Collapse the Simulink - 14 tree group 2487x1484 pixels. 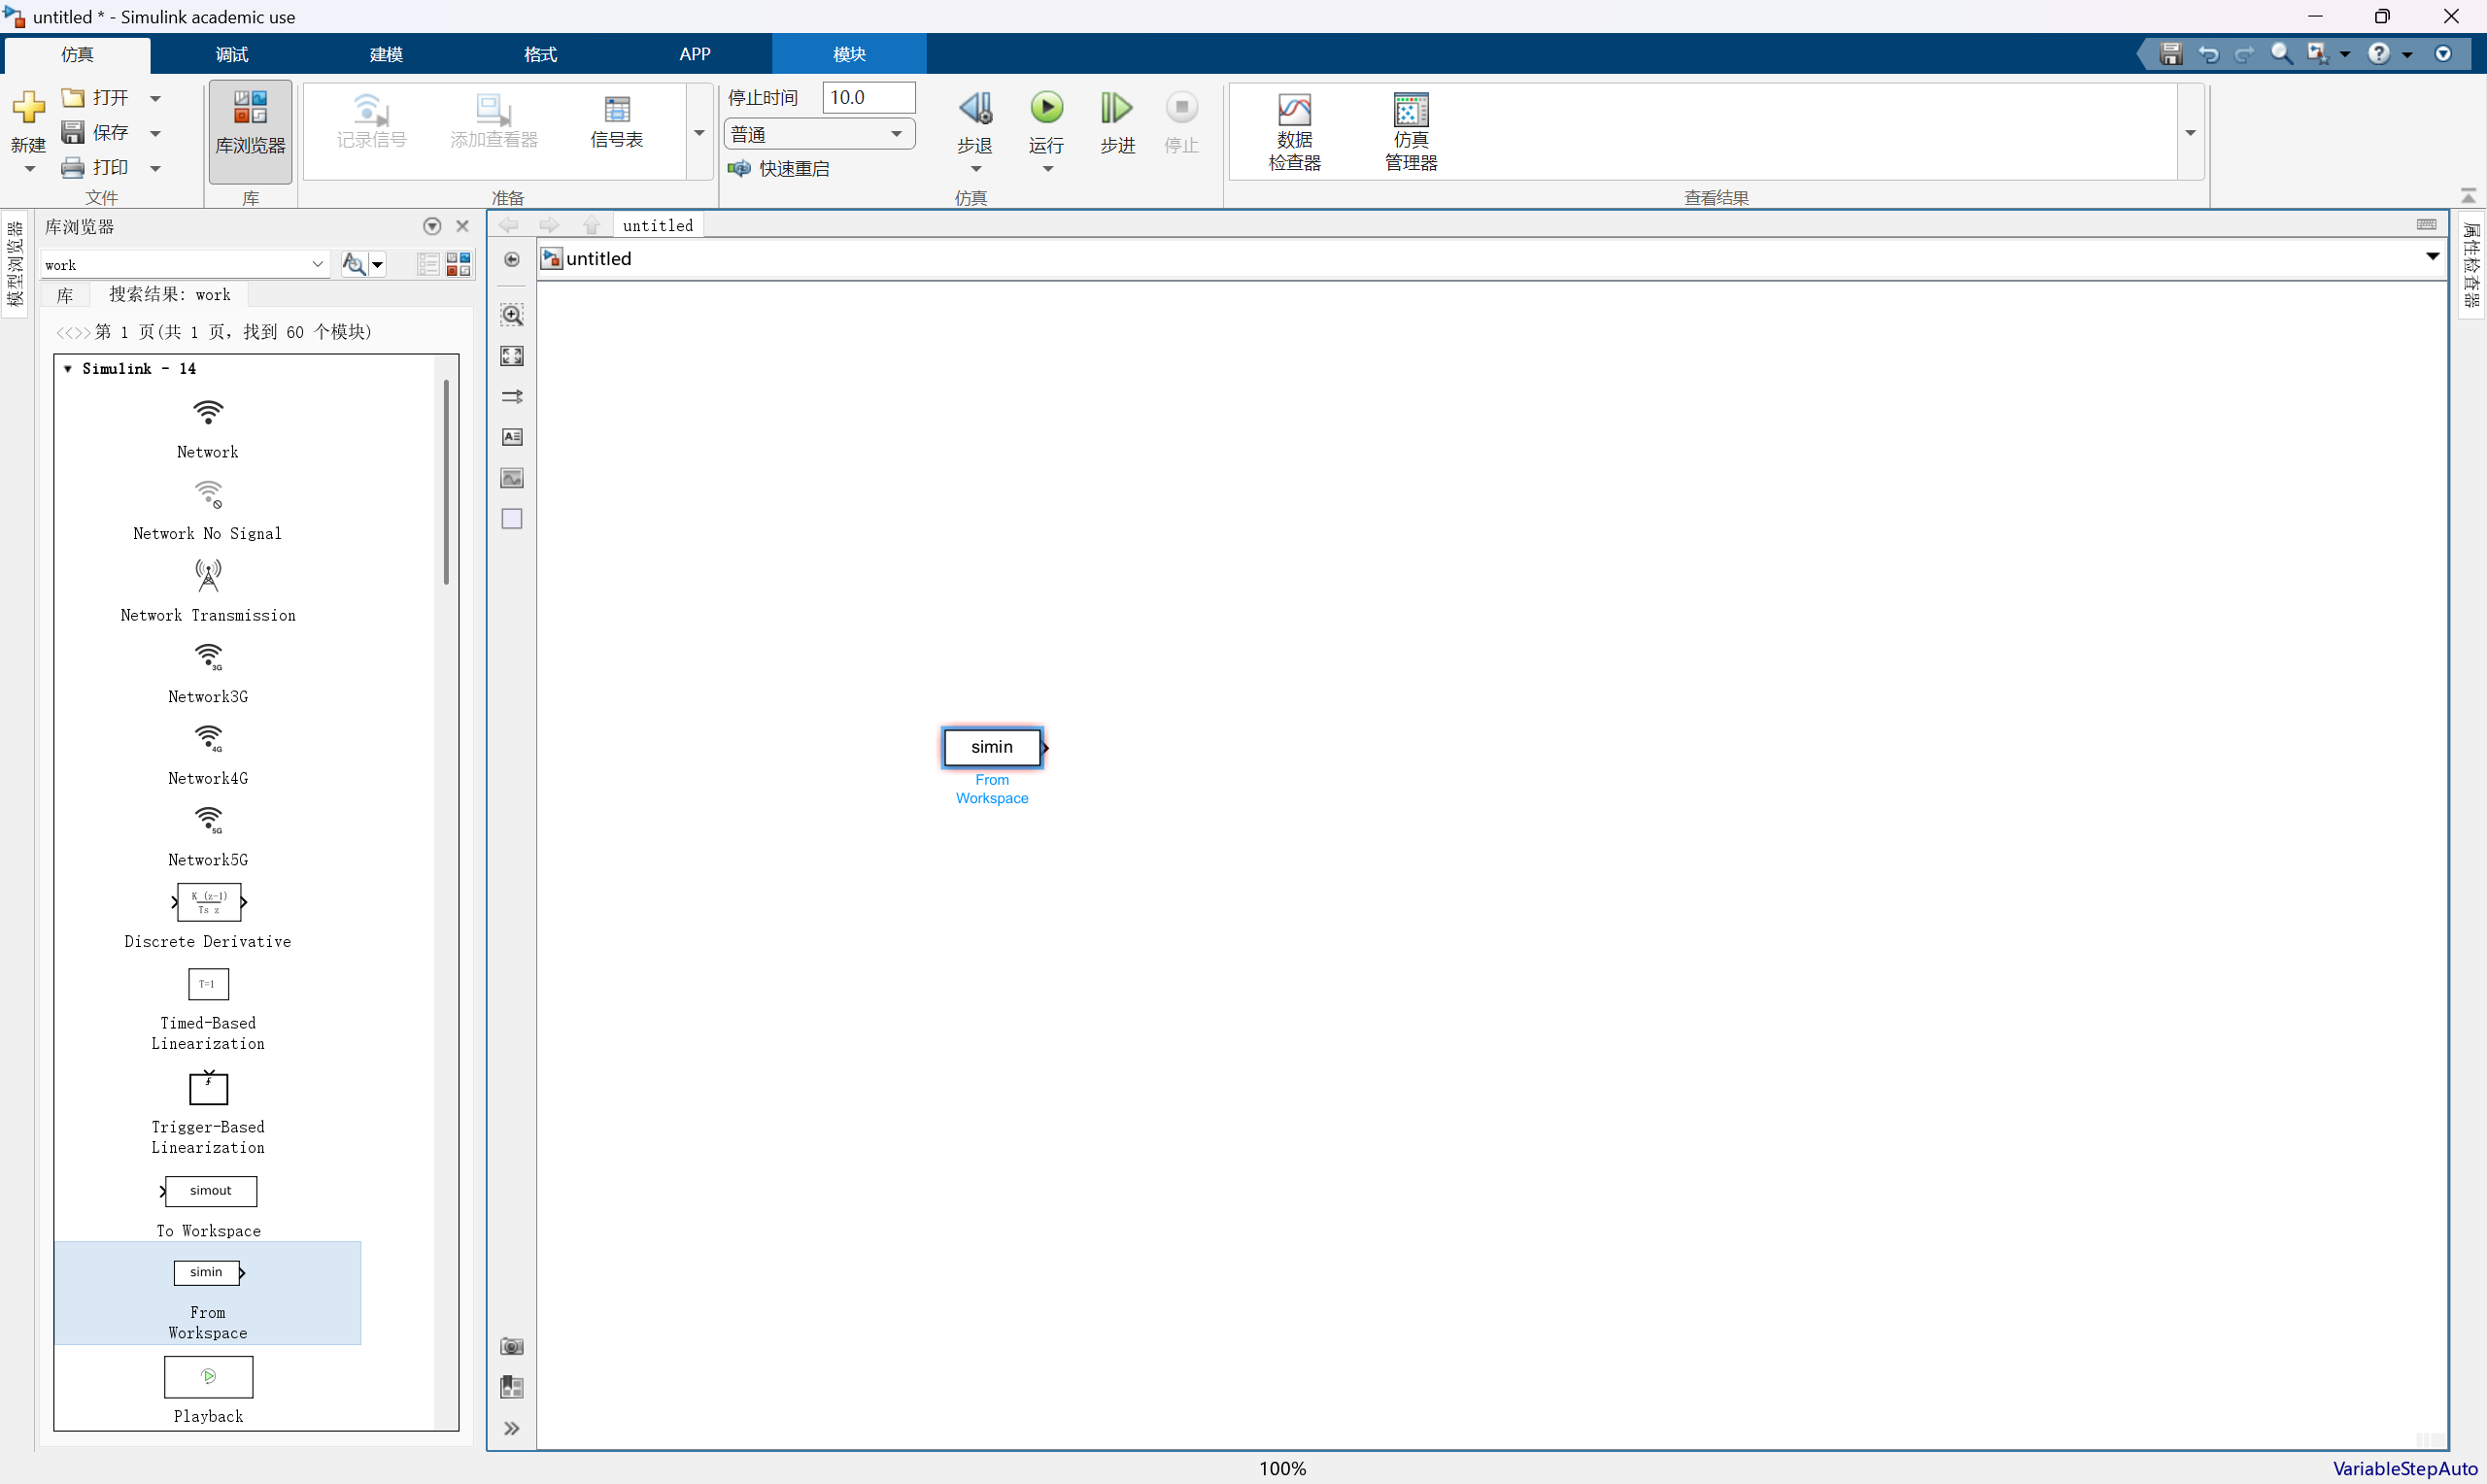pos(67,369)
